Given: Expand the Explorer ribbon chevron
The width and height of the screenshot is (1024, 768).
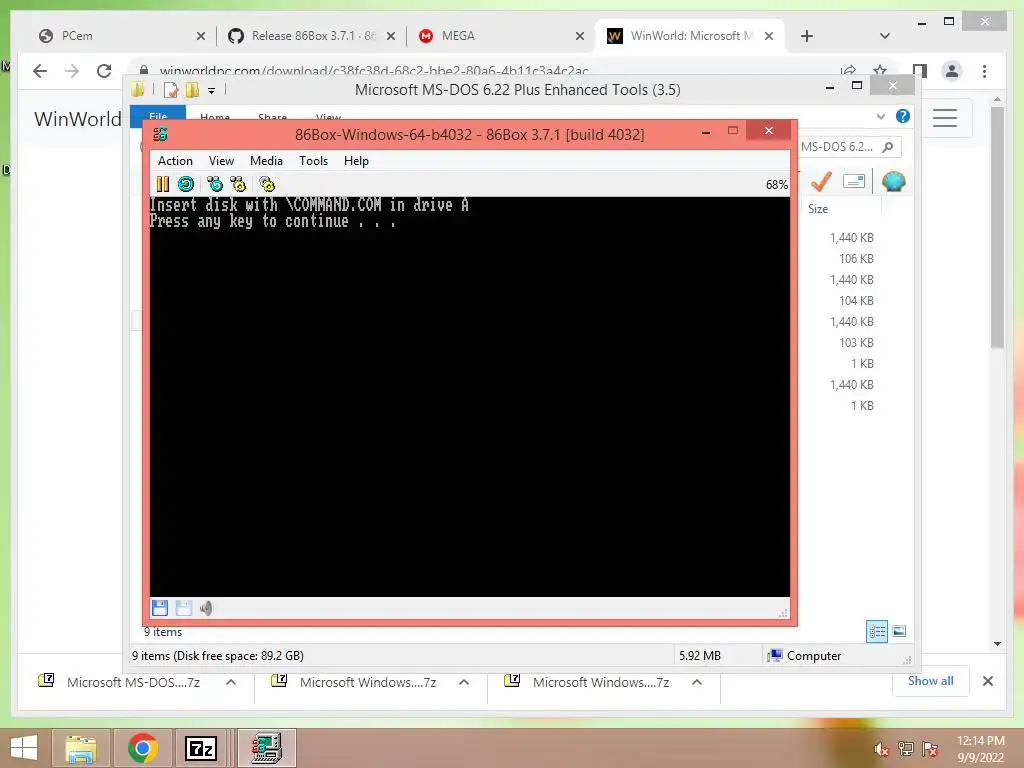Looking at the screenshot, I should point(880,116).
